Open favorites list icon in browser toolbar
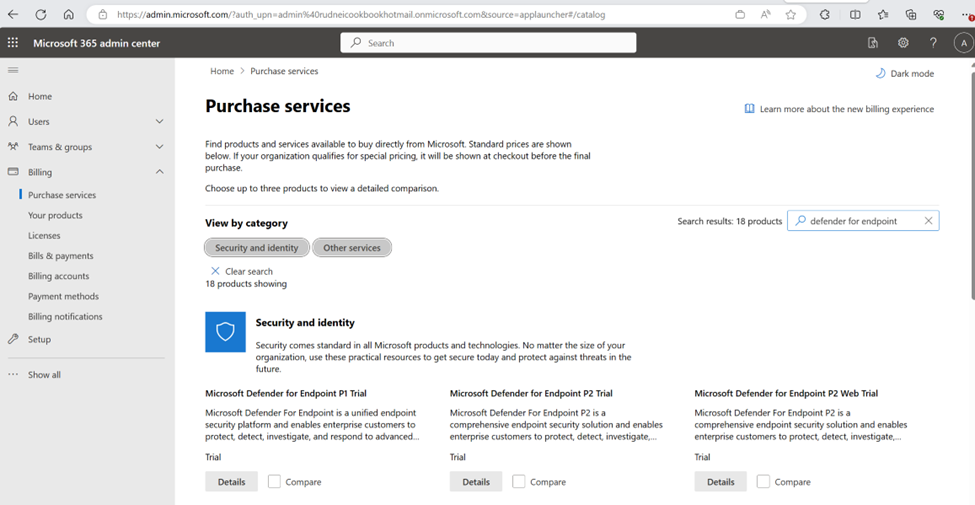The image size is (975, 505). (883, 14)
